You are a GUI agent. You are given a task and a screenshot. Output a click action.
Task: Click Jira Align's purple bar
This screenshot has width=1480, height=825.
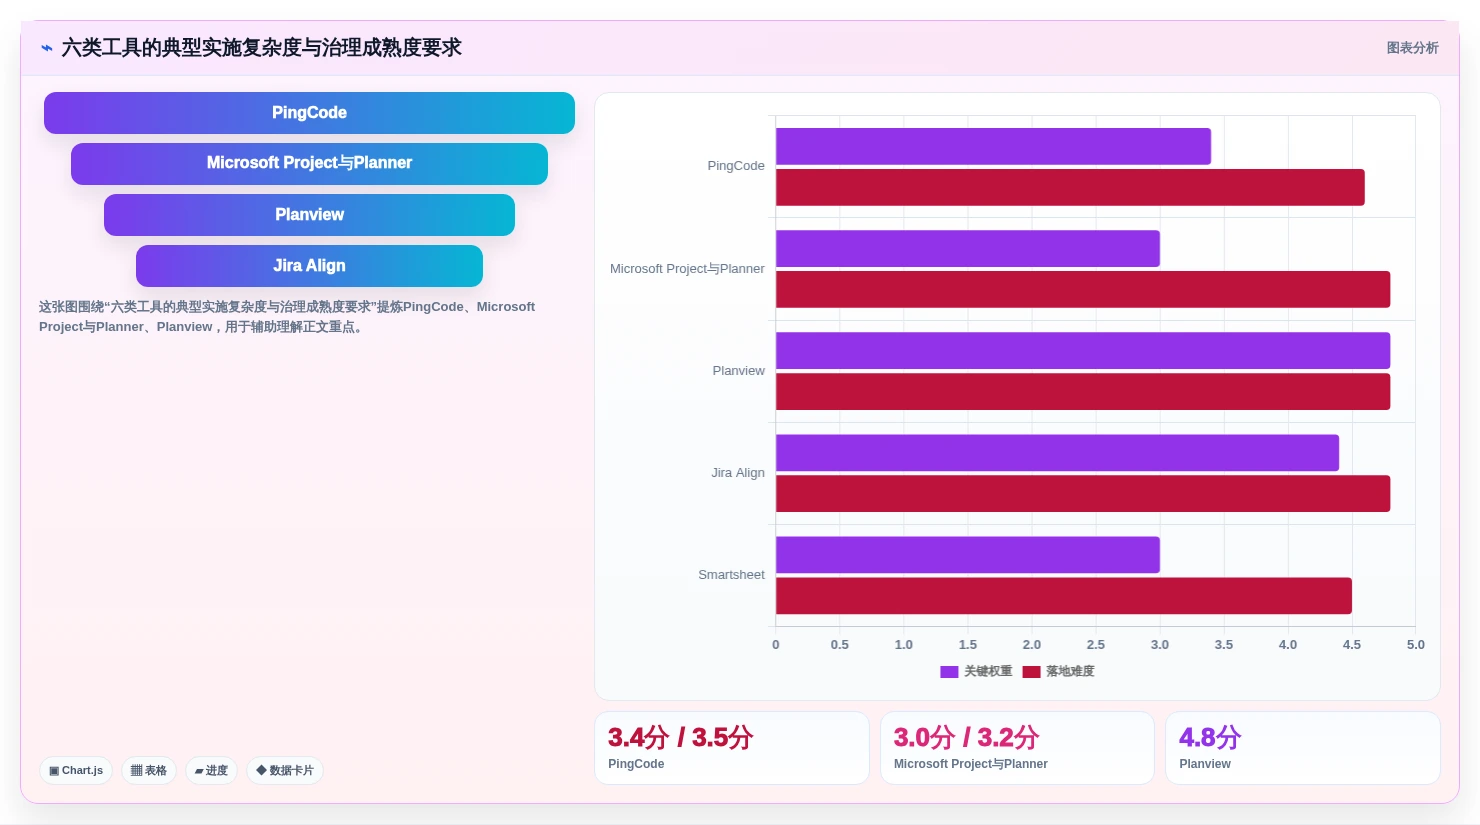pyautogui.click(x=1057, y=452)
